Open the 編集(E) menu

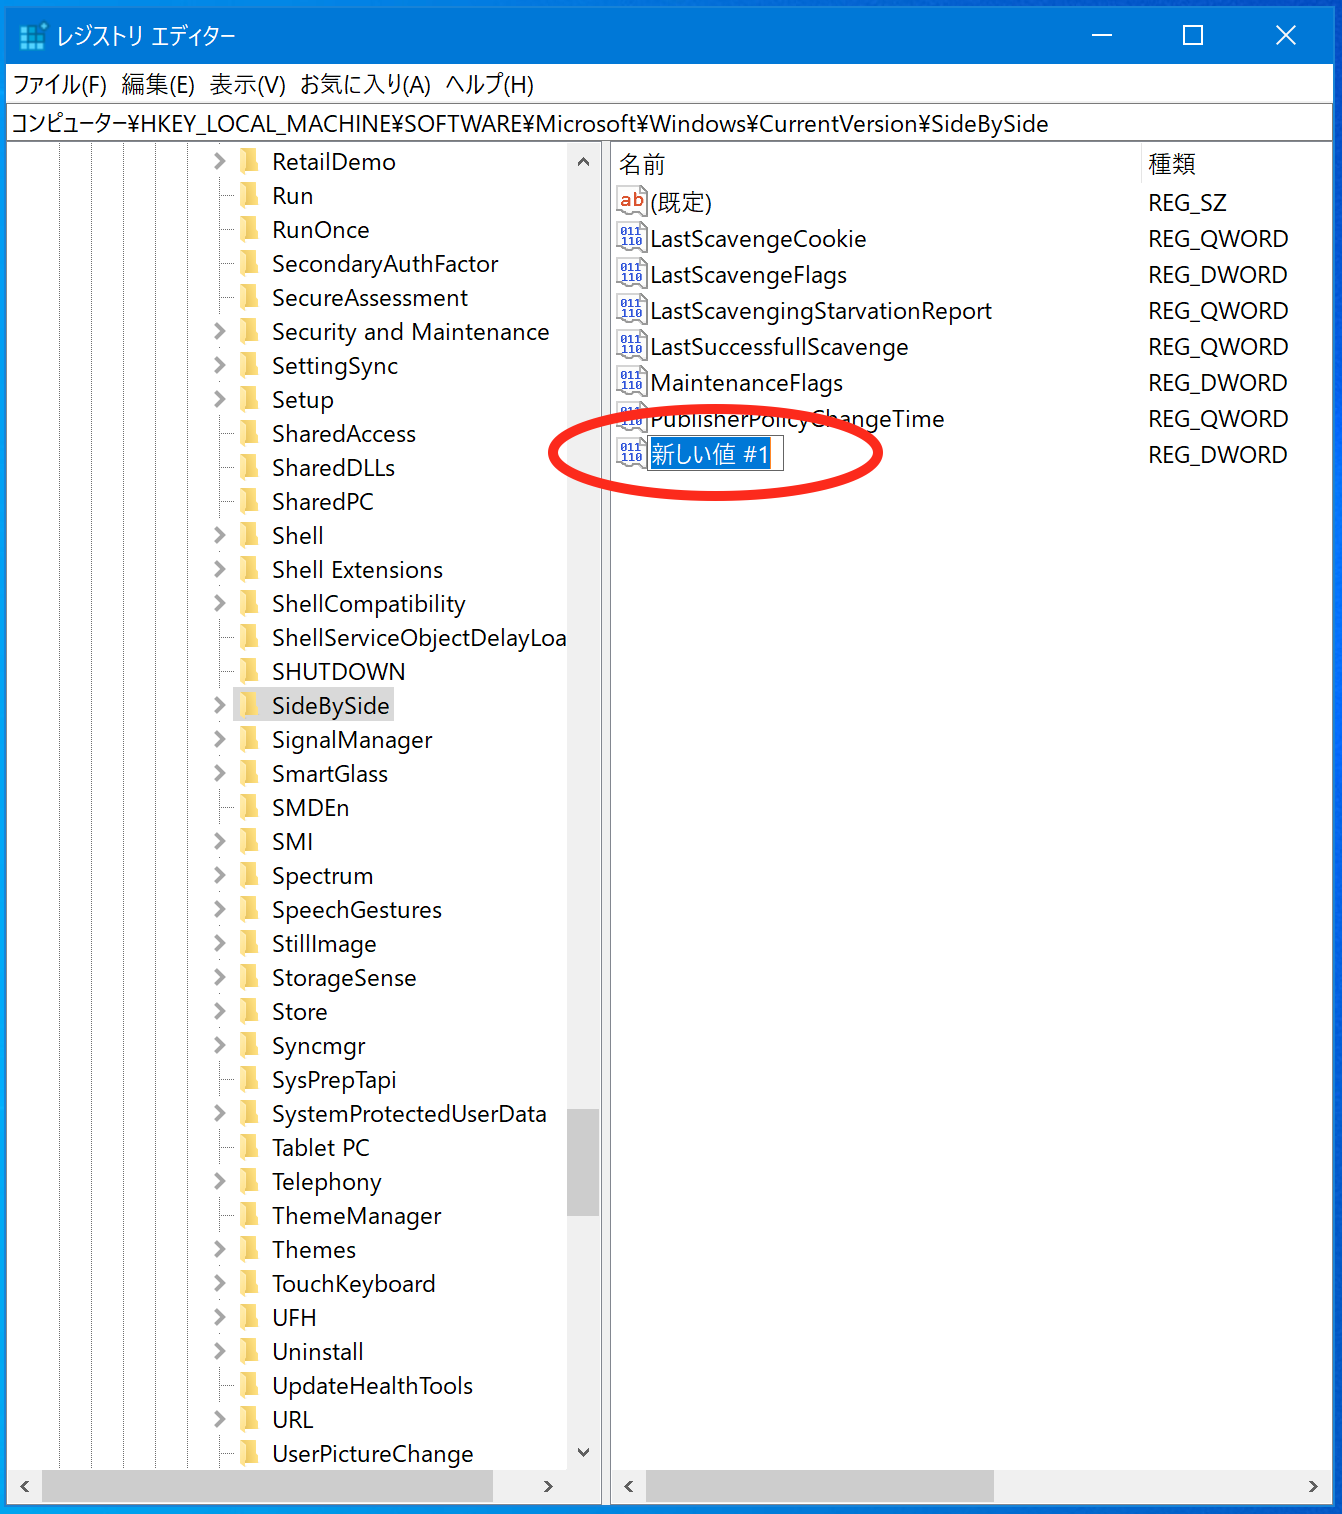[x=158, y=85]
